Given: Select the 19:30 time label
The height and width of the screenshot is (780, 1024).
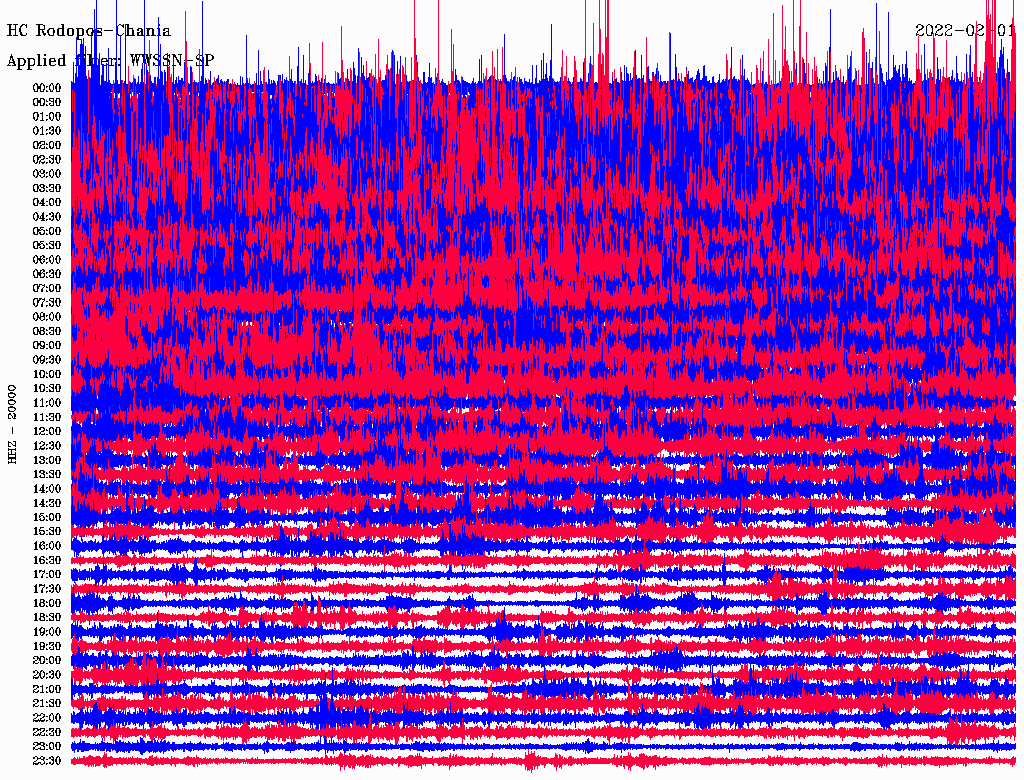Looking at the screenshot, I should click(x=47, y=646).
